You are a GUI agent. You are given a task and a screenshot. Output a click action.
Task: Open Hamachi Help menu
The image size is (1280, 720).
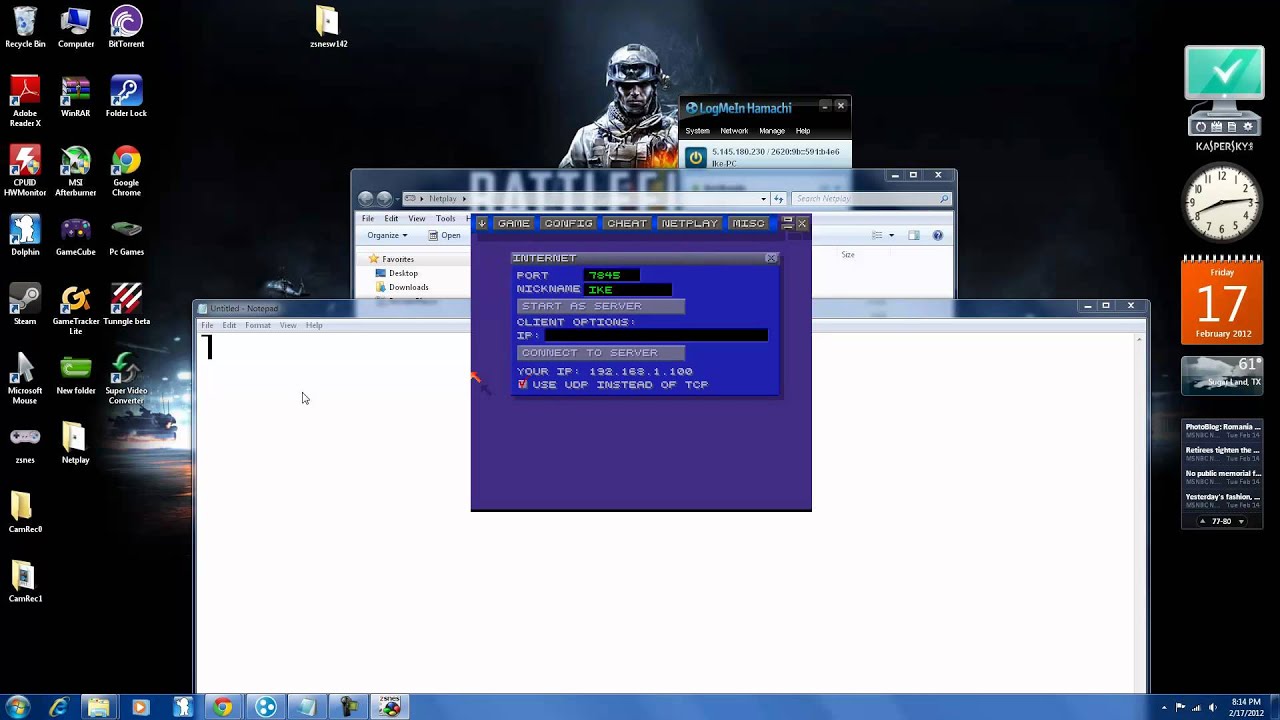point(803,131)
